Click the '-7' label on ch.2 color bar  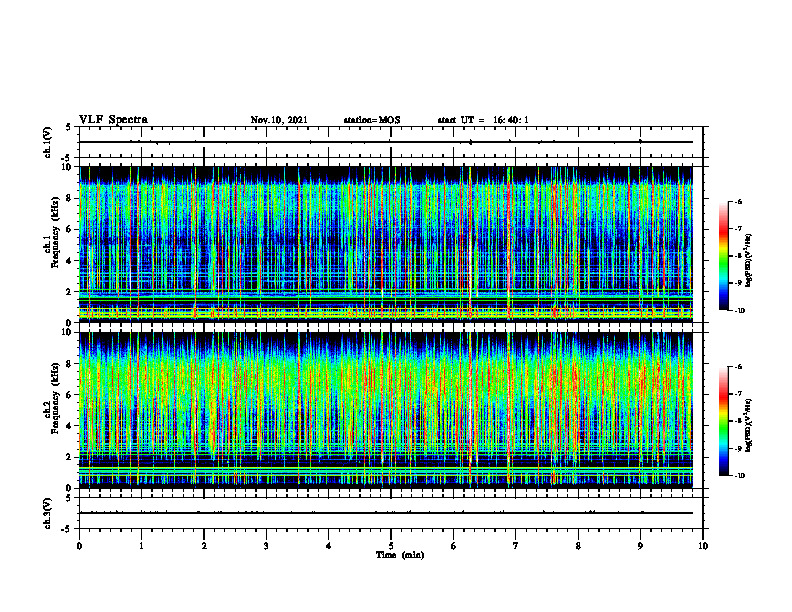738,394
